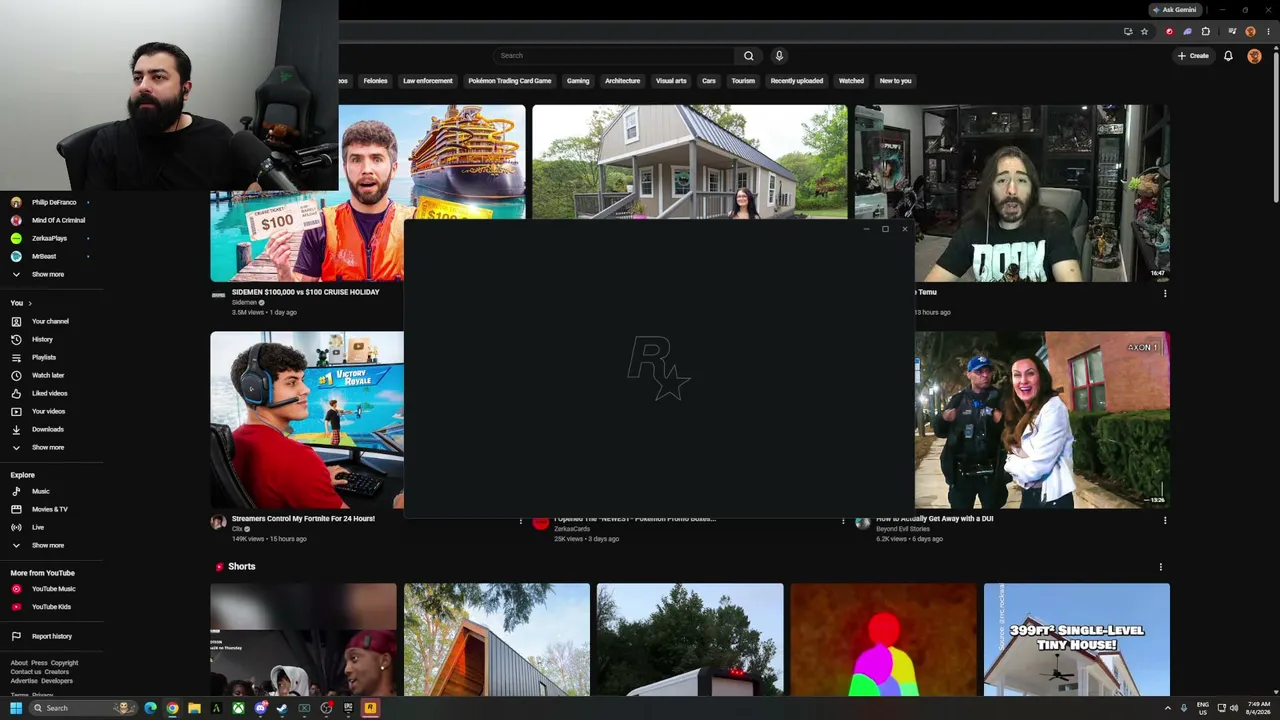Open options for the Temu video
The width and height of the screenshot is (1280, 720).
[x=1165, y=294]
